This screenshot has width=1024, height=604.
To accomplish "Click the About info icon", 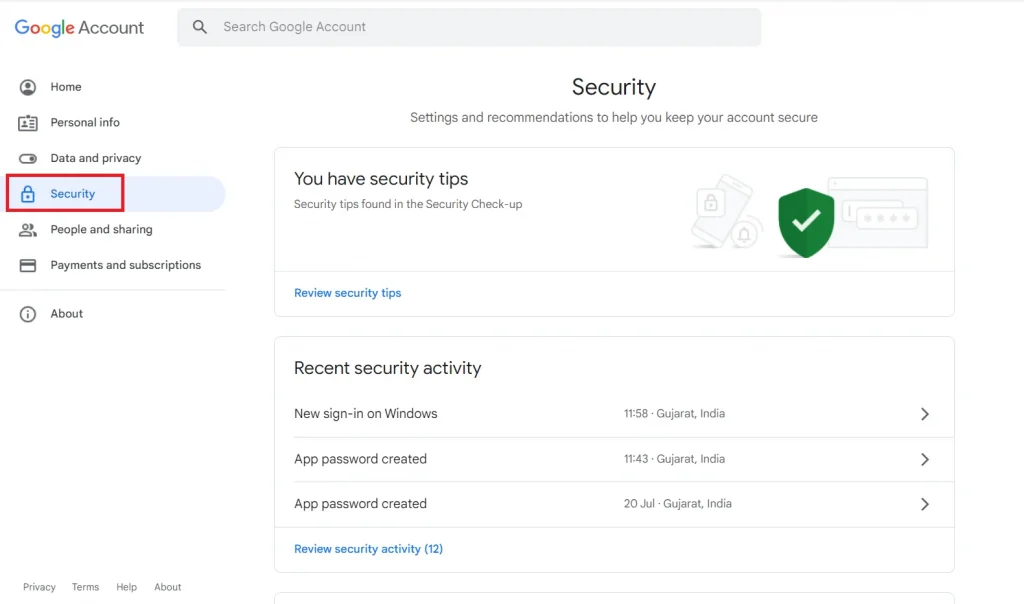I will tap(28, 313).
